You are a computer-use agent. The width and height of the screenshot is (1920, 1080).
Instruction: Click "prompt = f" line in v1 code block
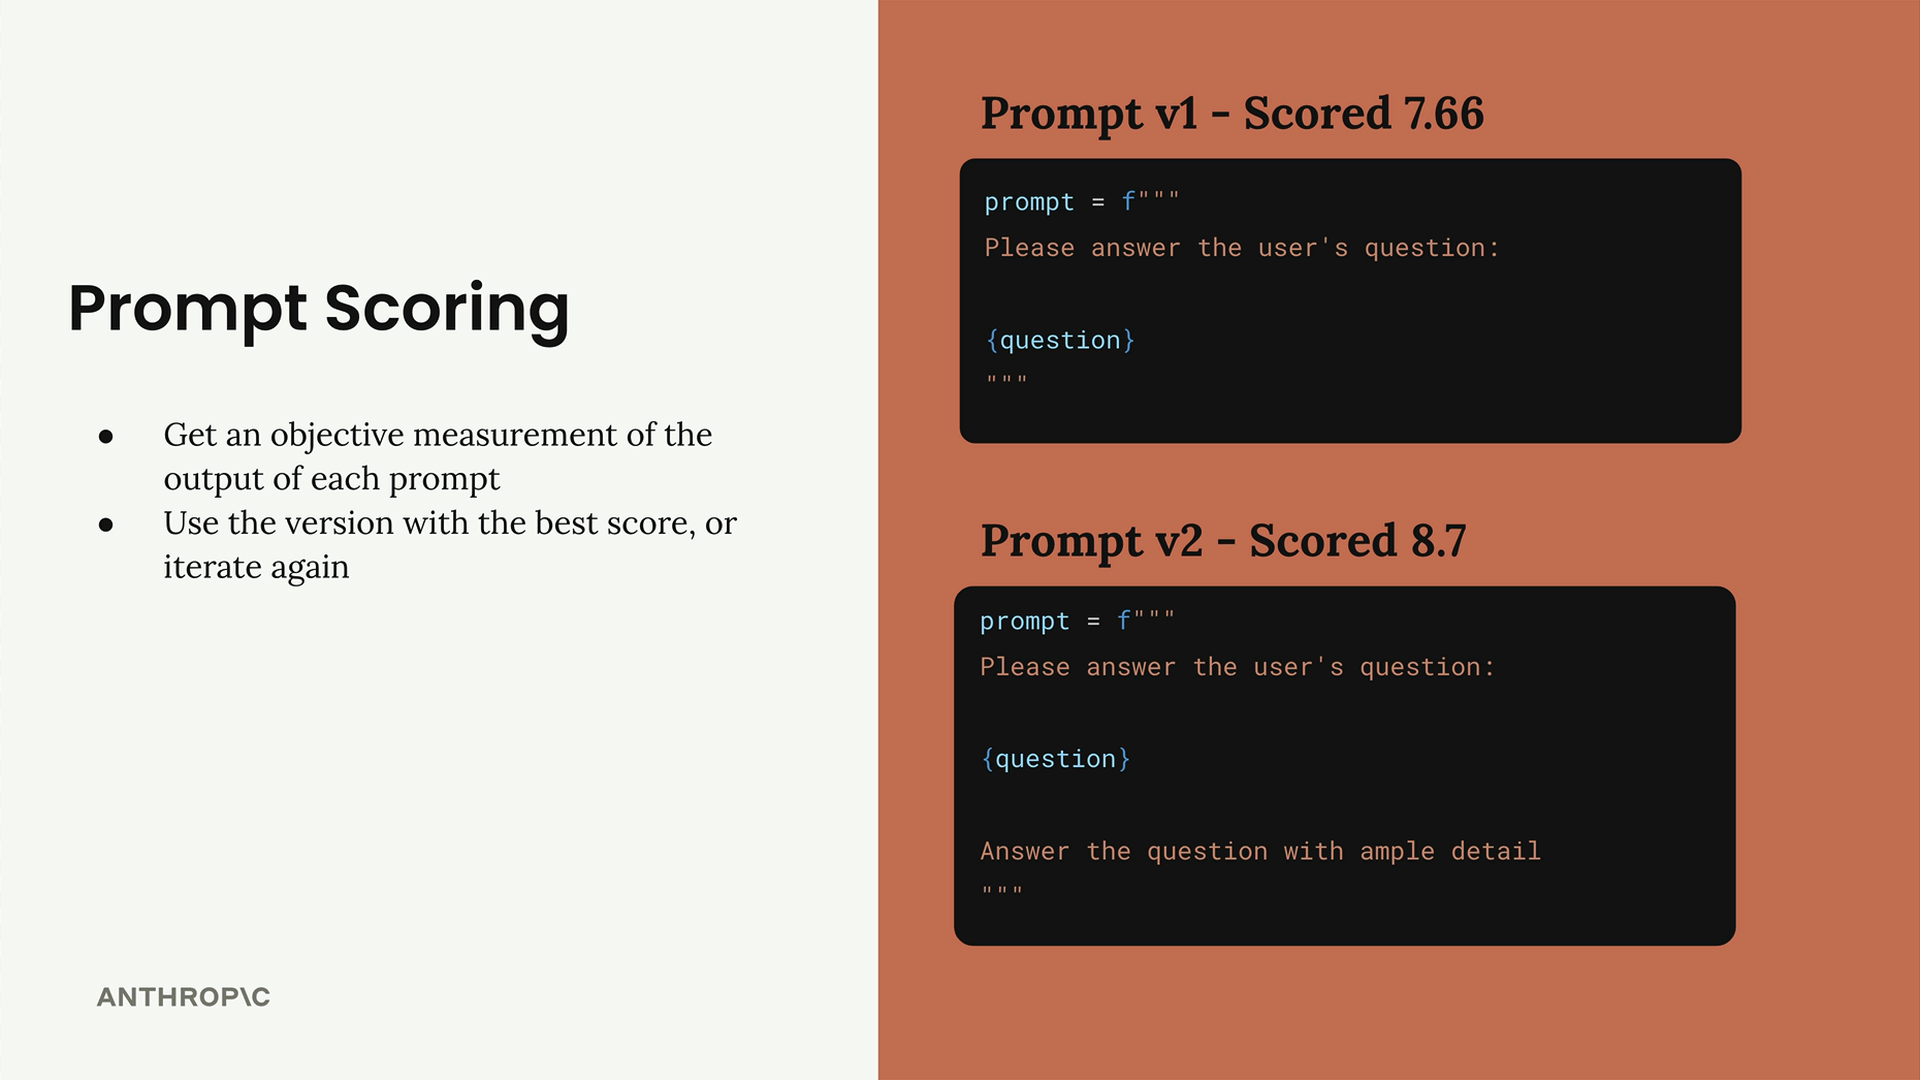click(x=1081, y=202)
